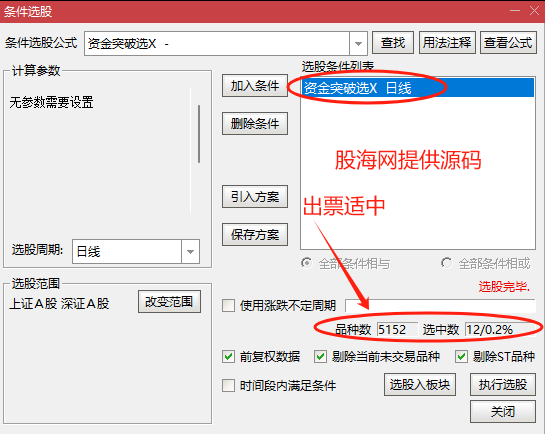Add condition with 加入条件 button

coord(255,85)
